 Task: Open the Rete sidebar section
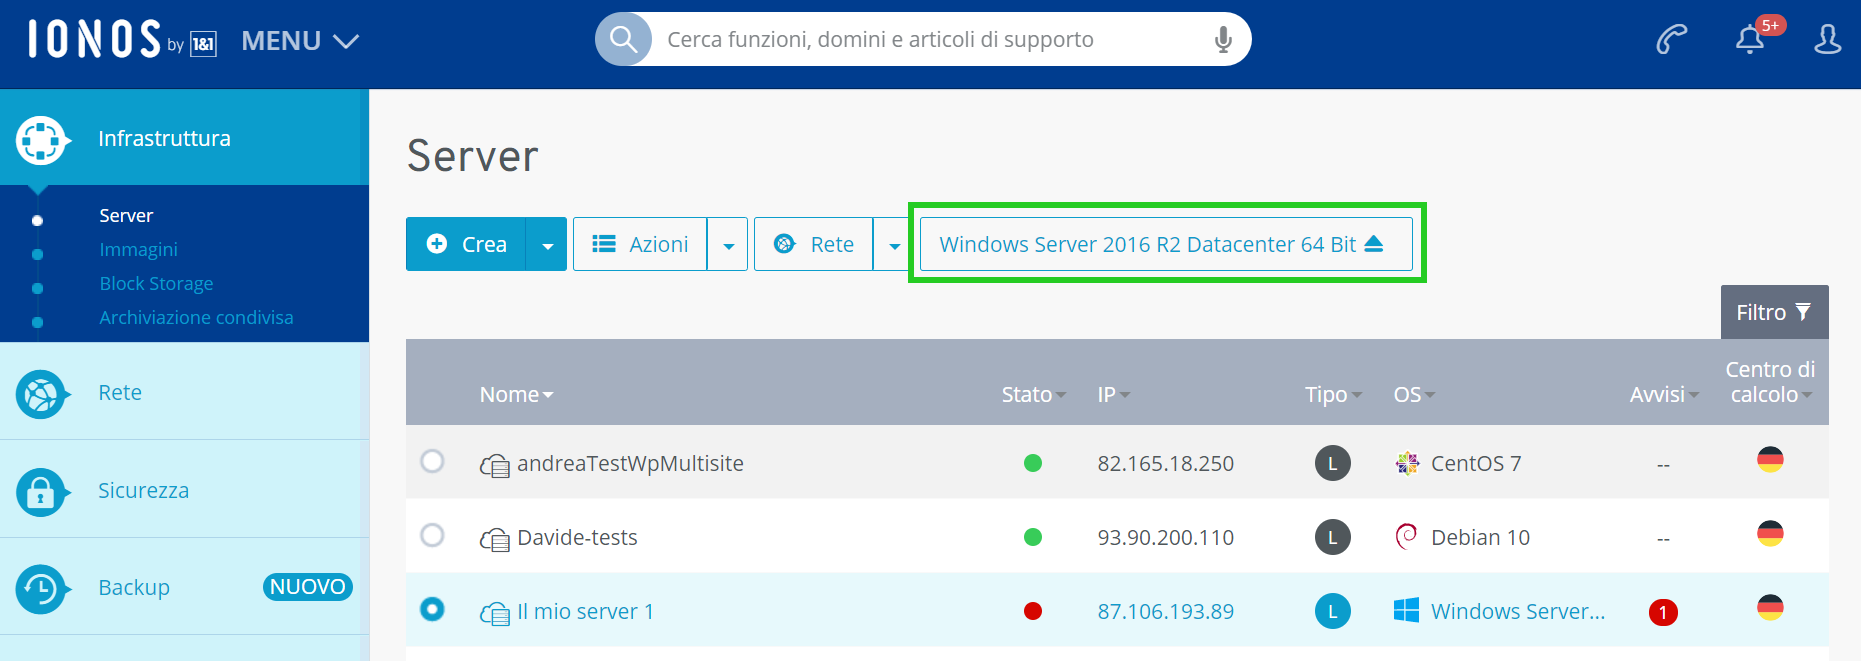coord(185,392)
